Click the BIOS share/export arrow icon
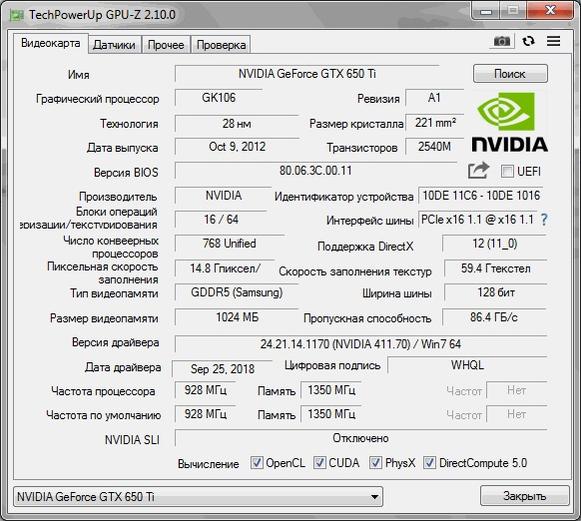581x521 pixels. pyautogui.click(x=478, y=170)
